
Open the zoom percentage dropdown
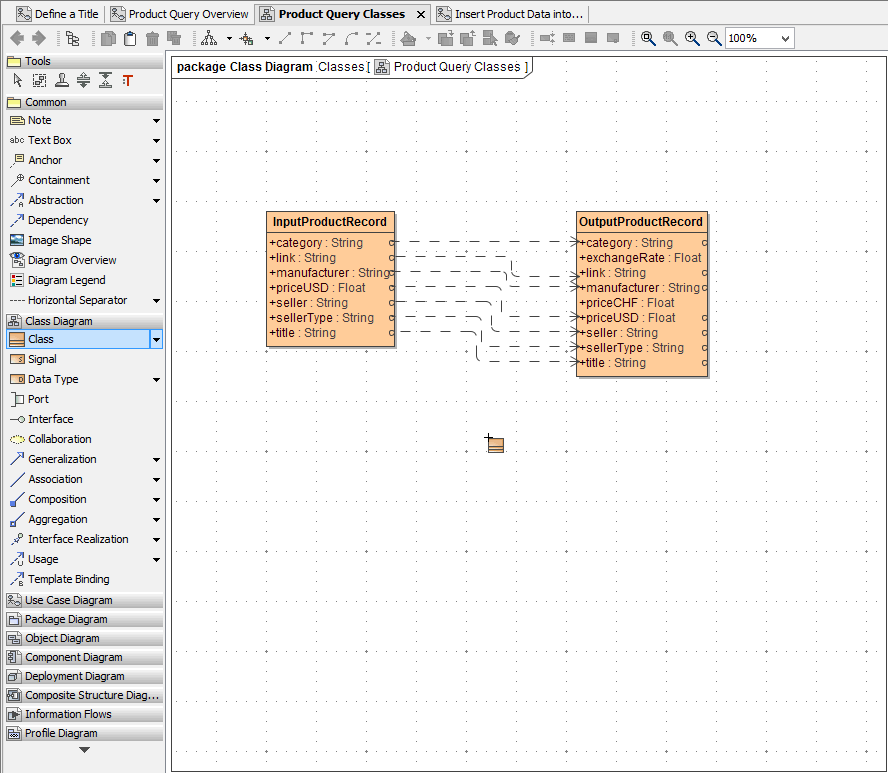tap(784, 38)
